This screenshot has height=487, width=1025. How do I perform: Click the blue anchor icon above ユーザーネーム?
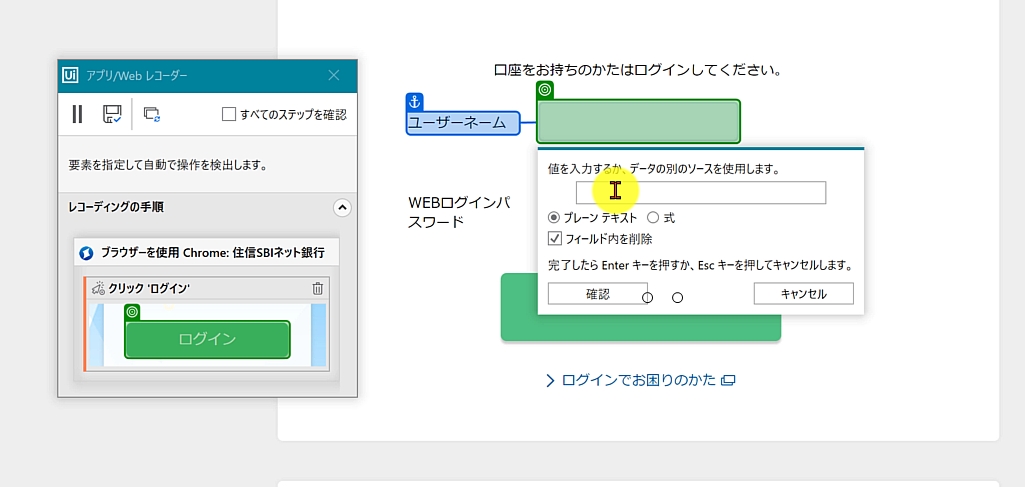click(x=415, y=101)
